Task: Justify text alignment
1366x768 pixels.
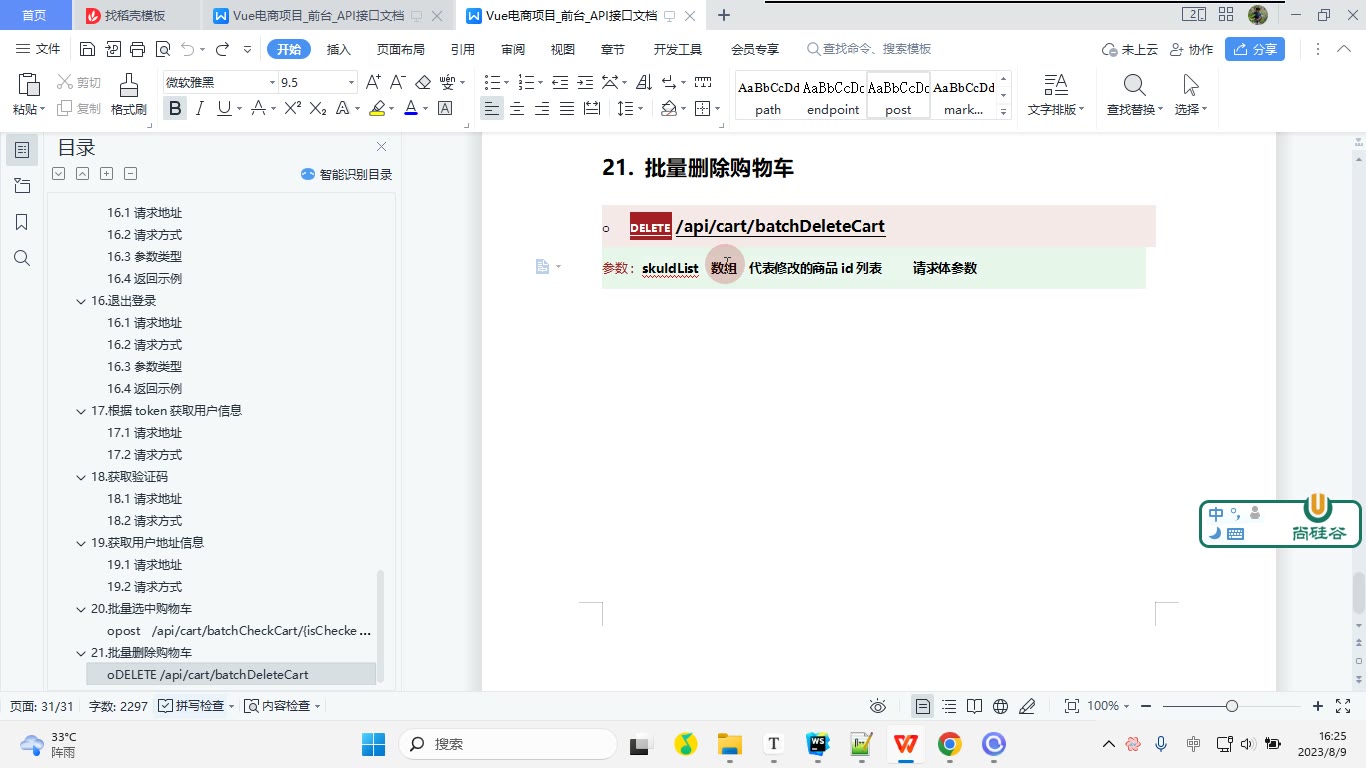Action: coord(567,109)
